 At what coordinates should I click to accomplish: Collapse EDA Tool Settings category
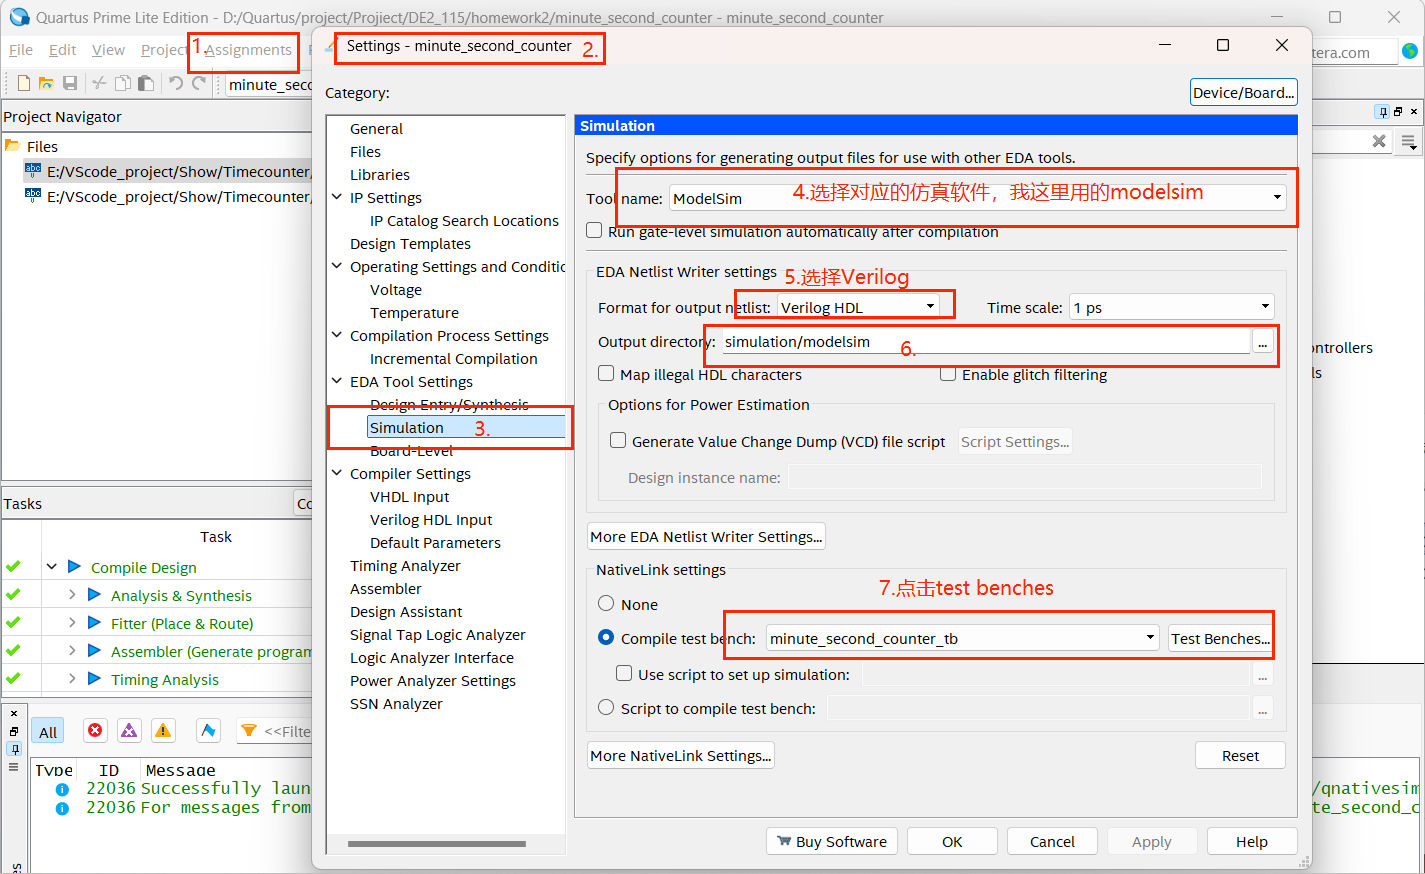click(x=338, y=381)
